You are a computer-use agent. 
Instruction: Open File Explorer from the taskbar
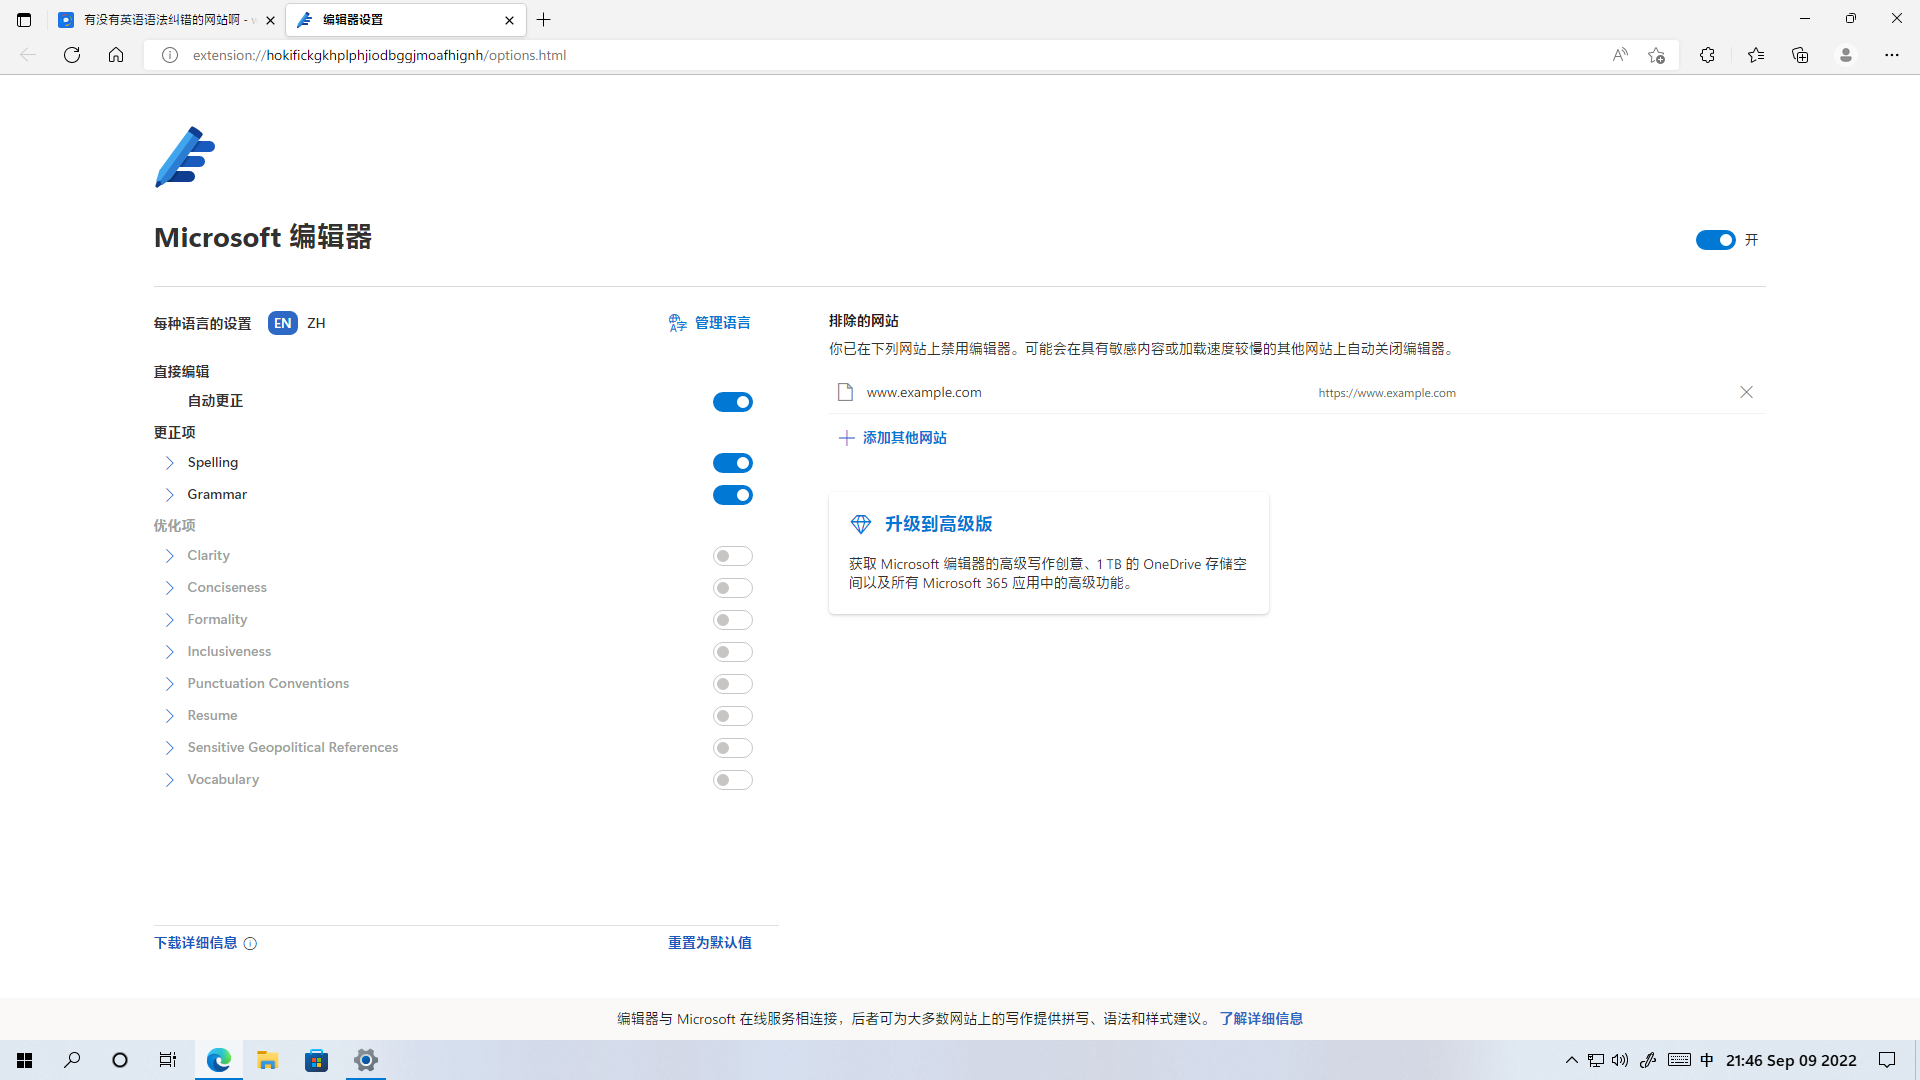(267, 1060)
